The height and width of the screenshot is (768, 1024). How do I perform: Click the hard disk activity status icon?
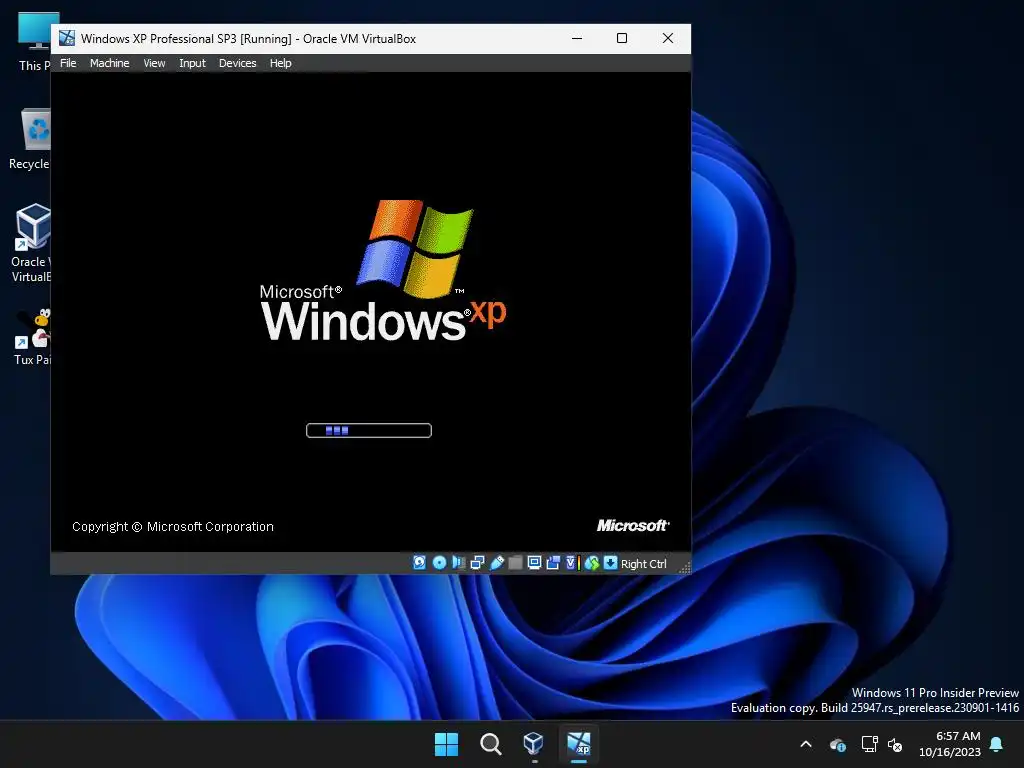pos(419,563)
